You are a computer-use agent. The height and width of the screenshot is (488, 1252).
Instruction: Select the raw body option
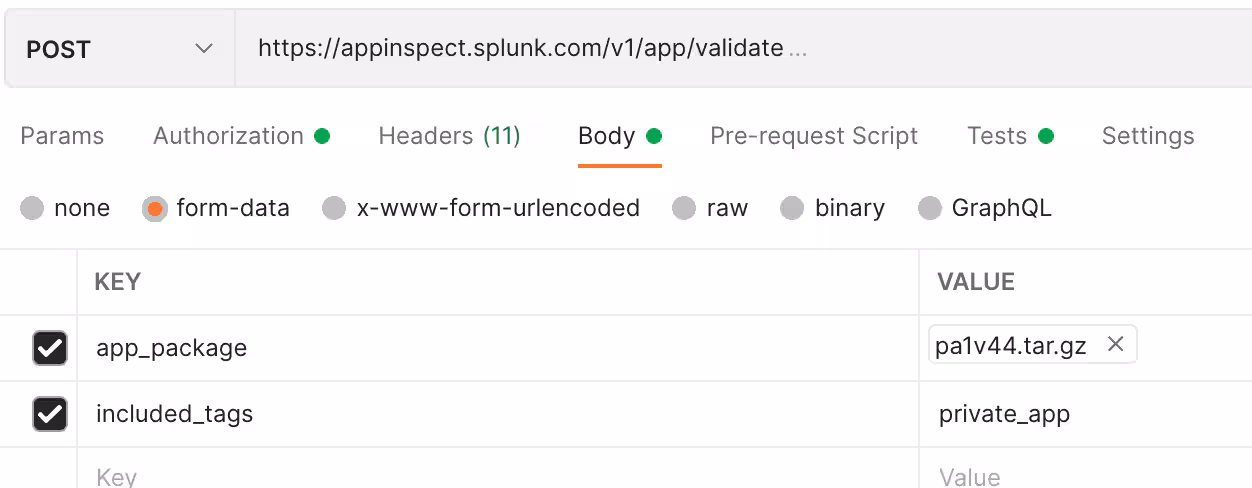tap(684, 208)
